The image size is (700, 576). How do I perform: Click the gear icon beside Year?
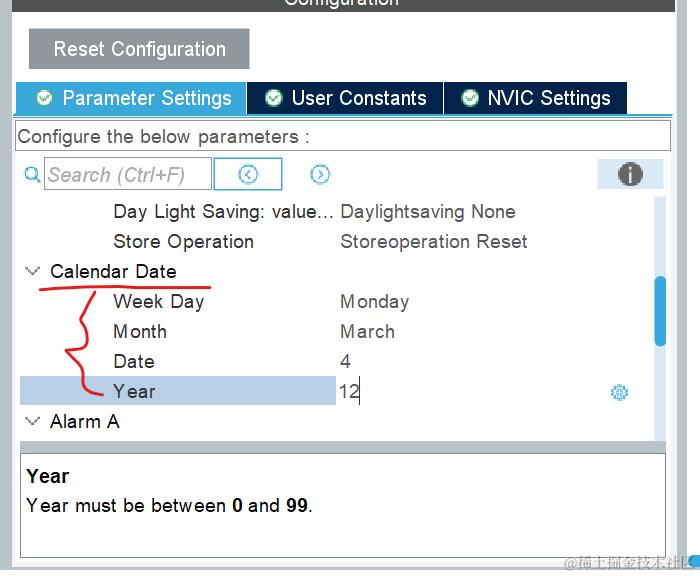(x=619, y=392)
